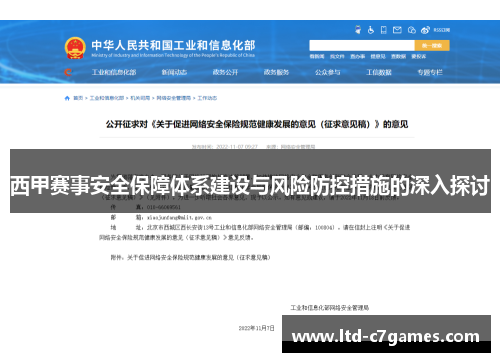Click the WeChat icon in header
This screenshot has height=362, width=500.
pyautogui.click(x=412, y=30)
